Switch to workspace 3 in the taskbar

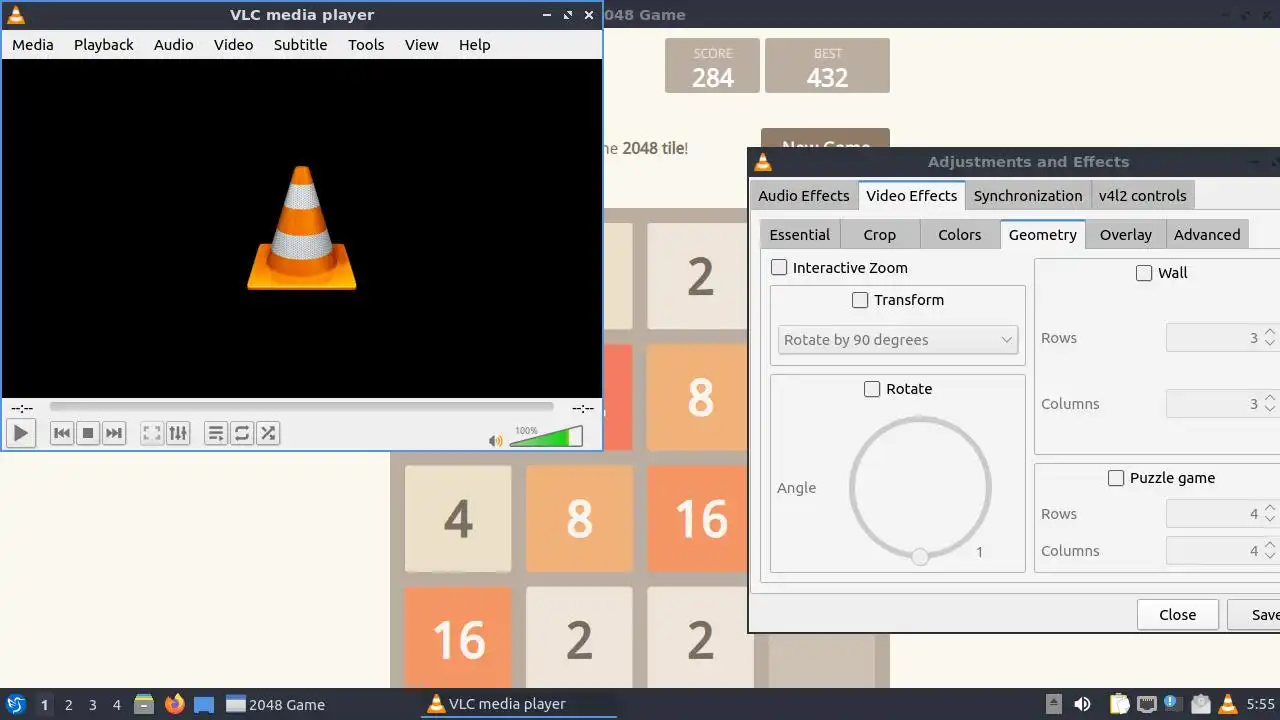coord(92,705)
